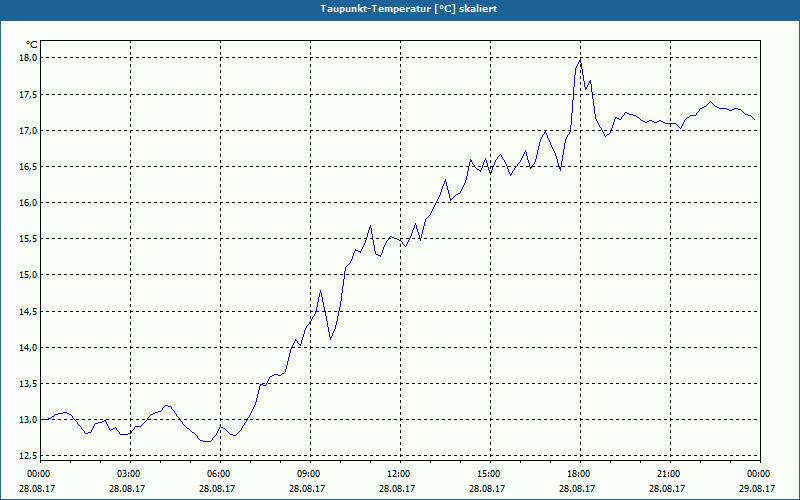This screenshot has height=500, width=800.
Task: Click the '12:00' time axis label
Action: 400,474
